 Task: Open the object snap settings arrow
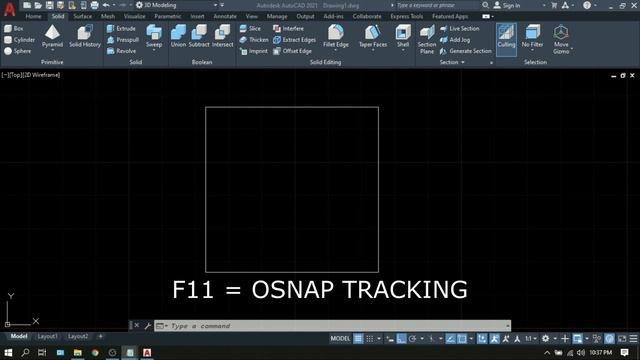pos(471,339)
